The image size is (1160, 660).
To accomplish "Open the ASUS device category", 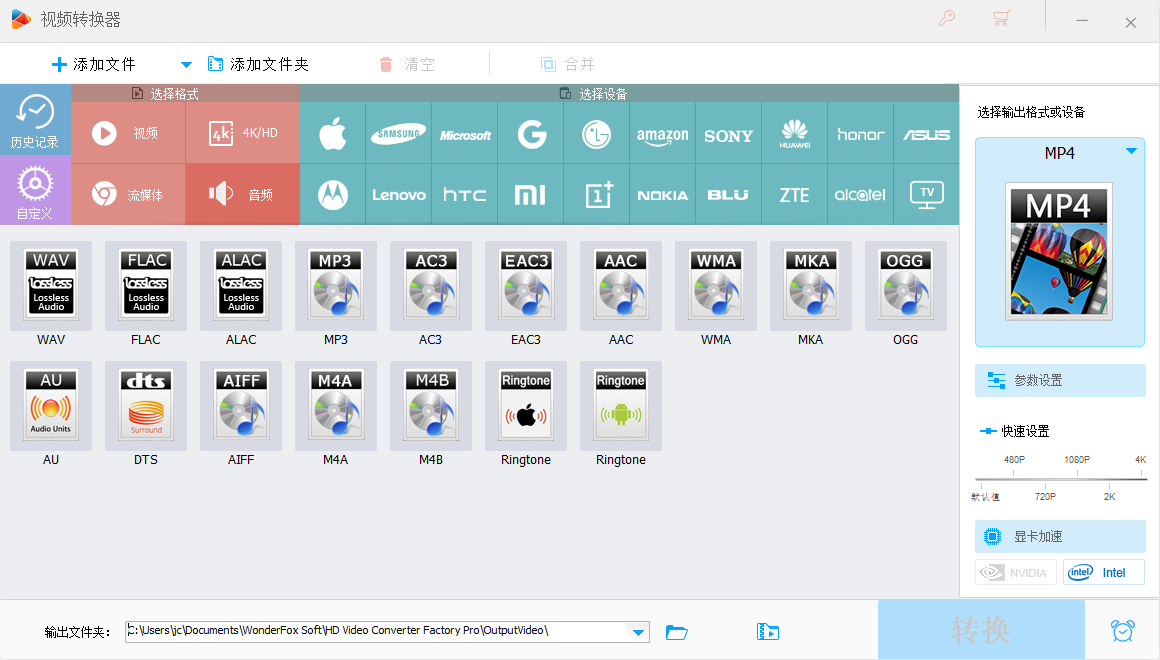I will [x=926, y=133].
